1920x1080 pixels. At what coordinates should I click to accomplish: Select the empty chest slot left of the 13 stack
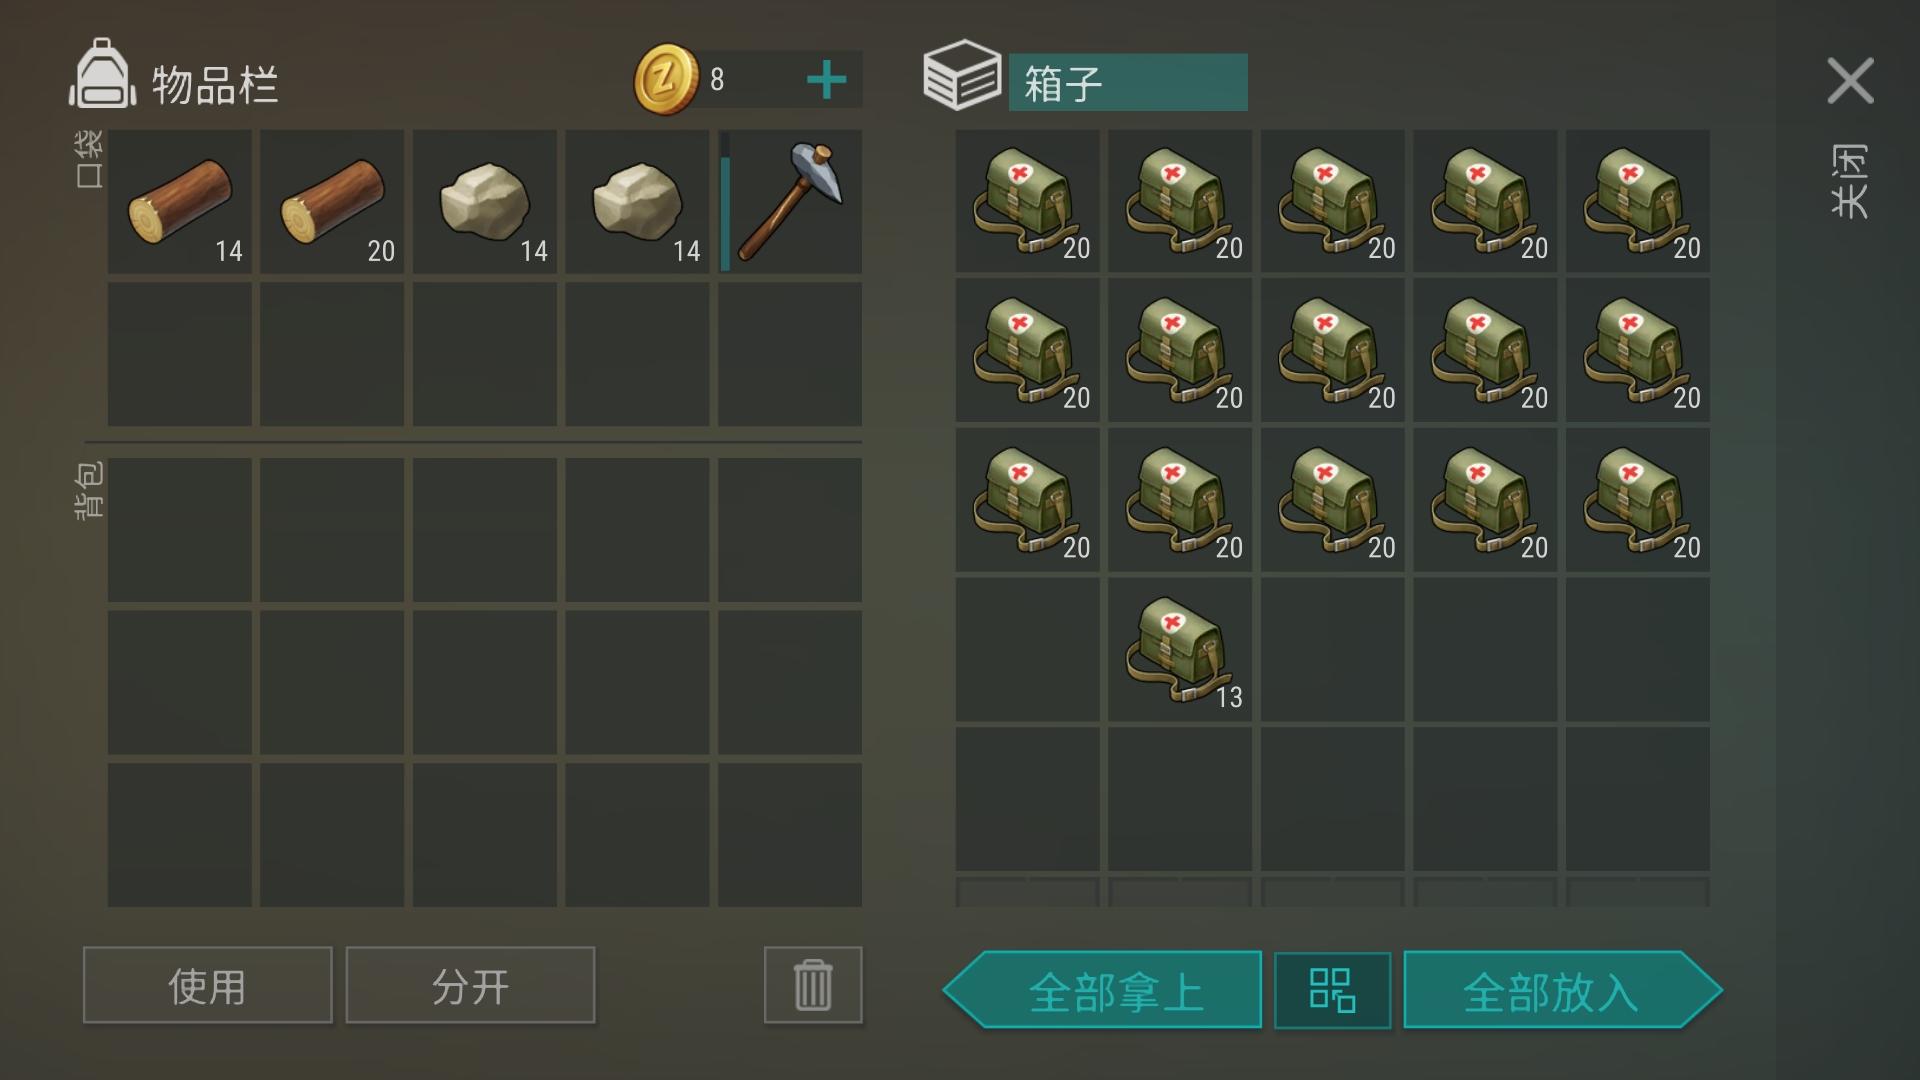[x=1027, y=650]
